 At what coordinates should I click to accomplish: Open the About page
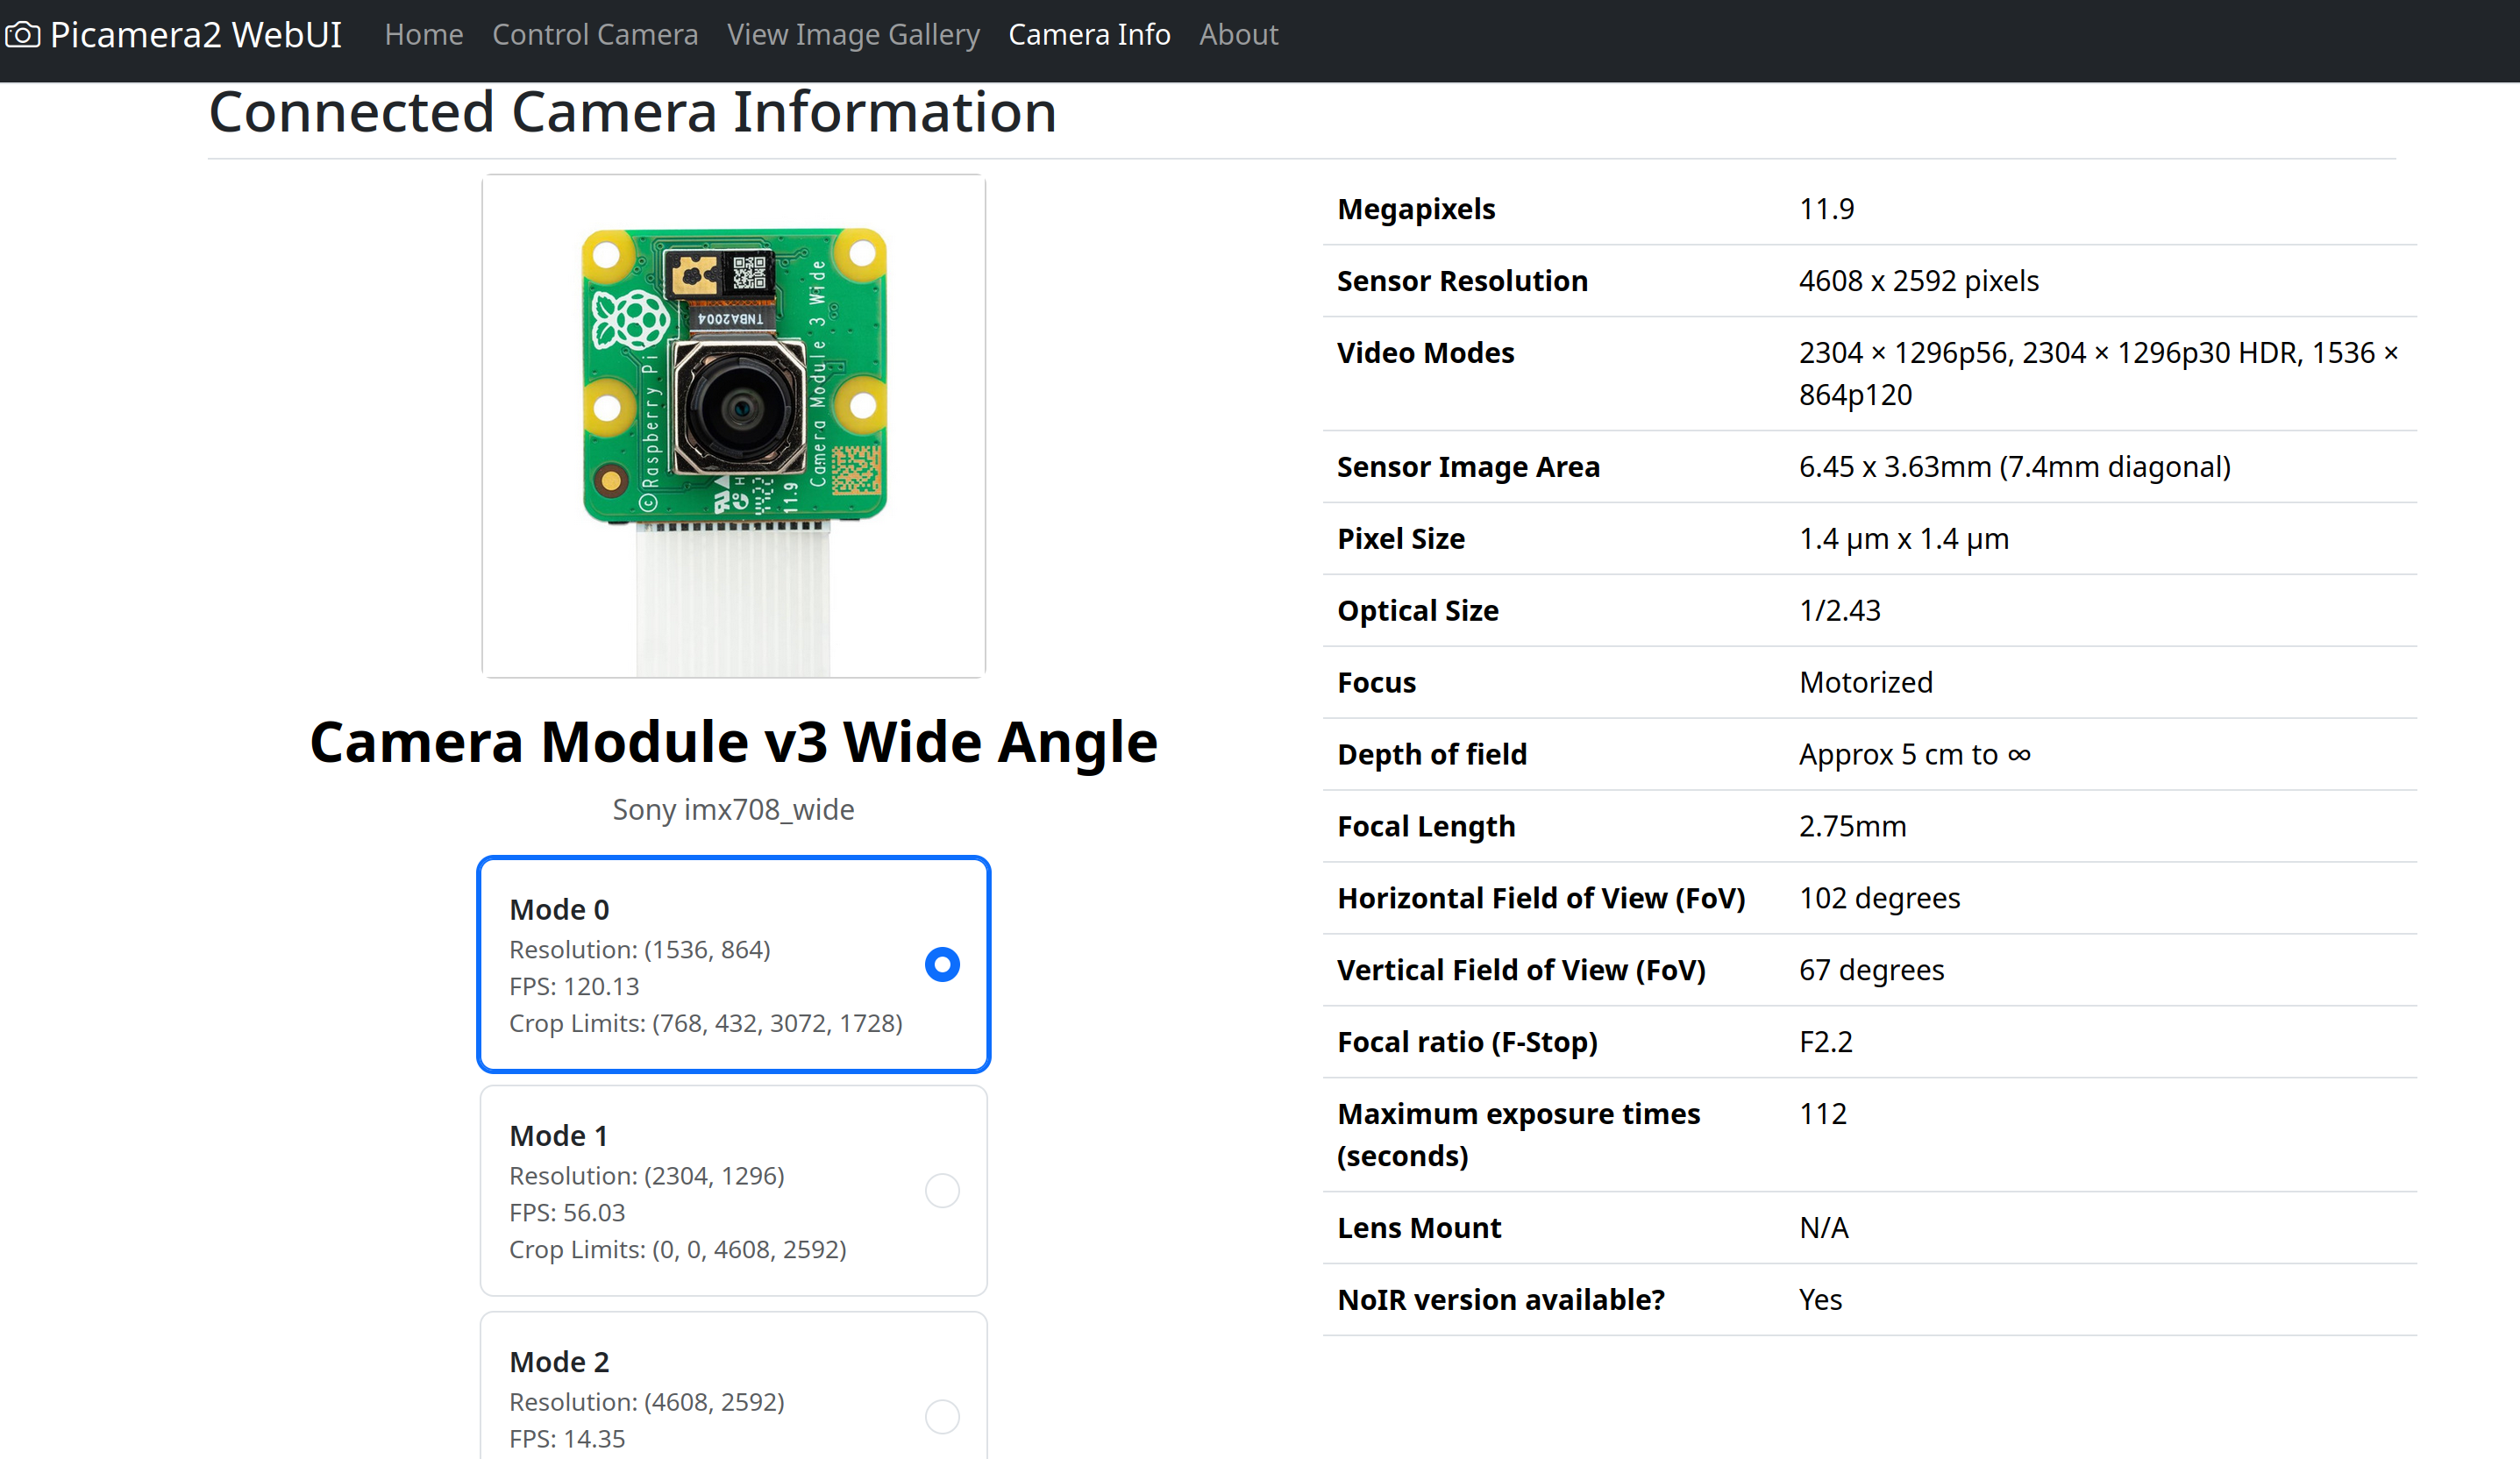tap(1238, 35)
